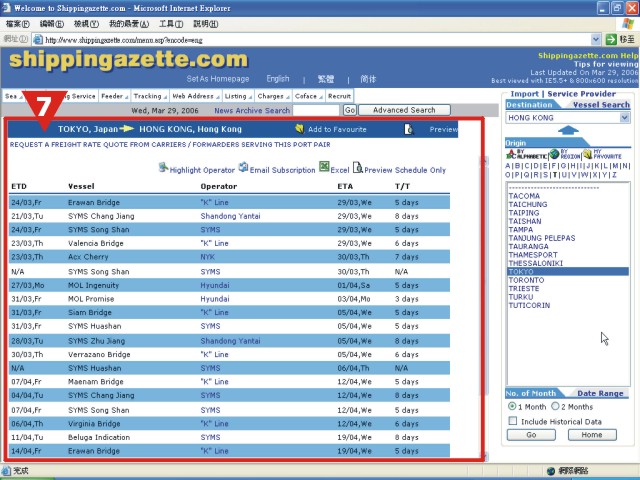Select origin By Alphabetic icon
Image resolution: width=640 pixels, height=480 pixels.
[x=511, y=154]
